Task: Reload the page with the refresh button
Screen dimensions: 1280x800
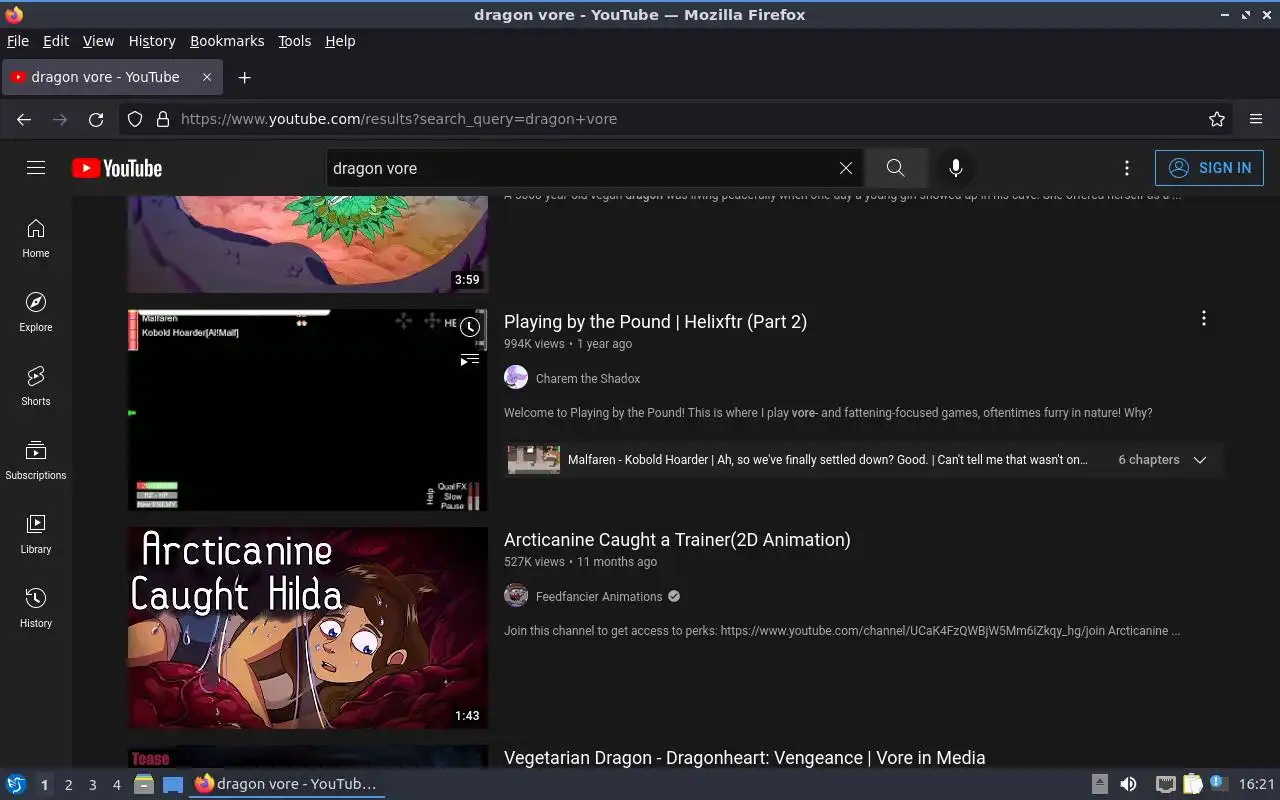Action: pyautogui.click(x=96, y=119)
